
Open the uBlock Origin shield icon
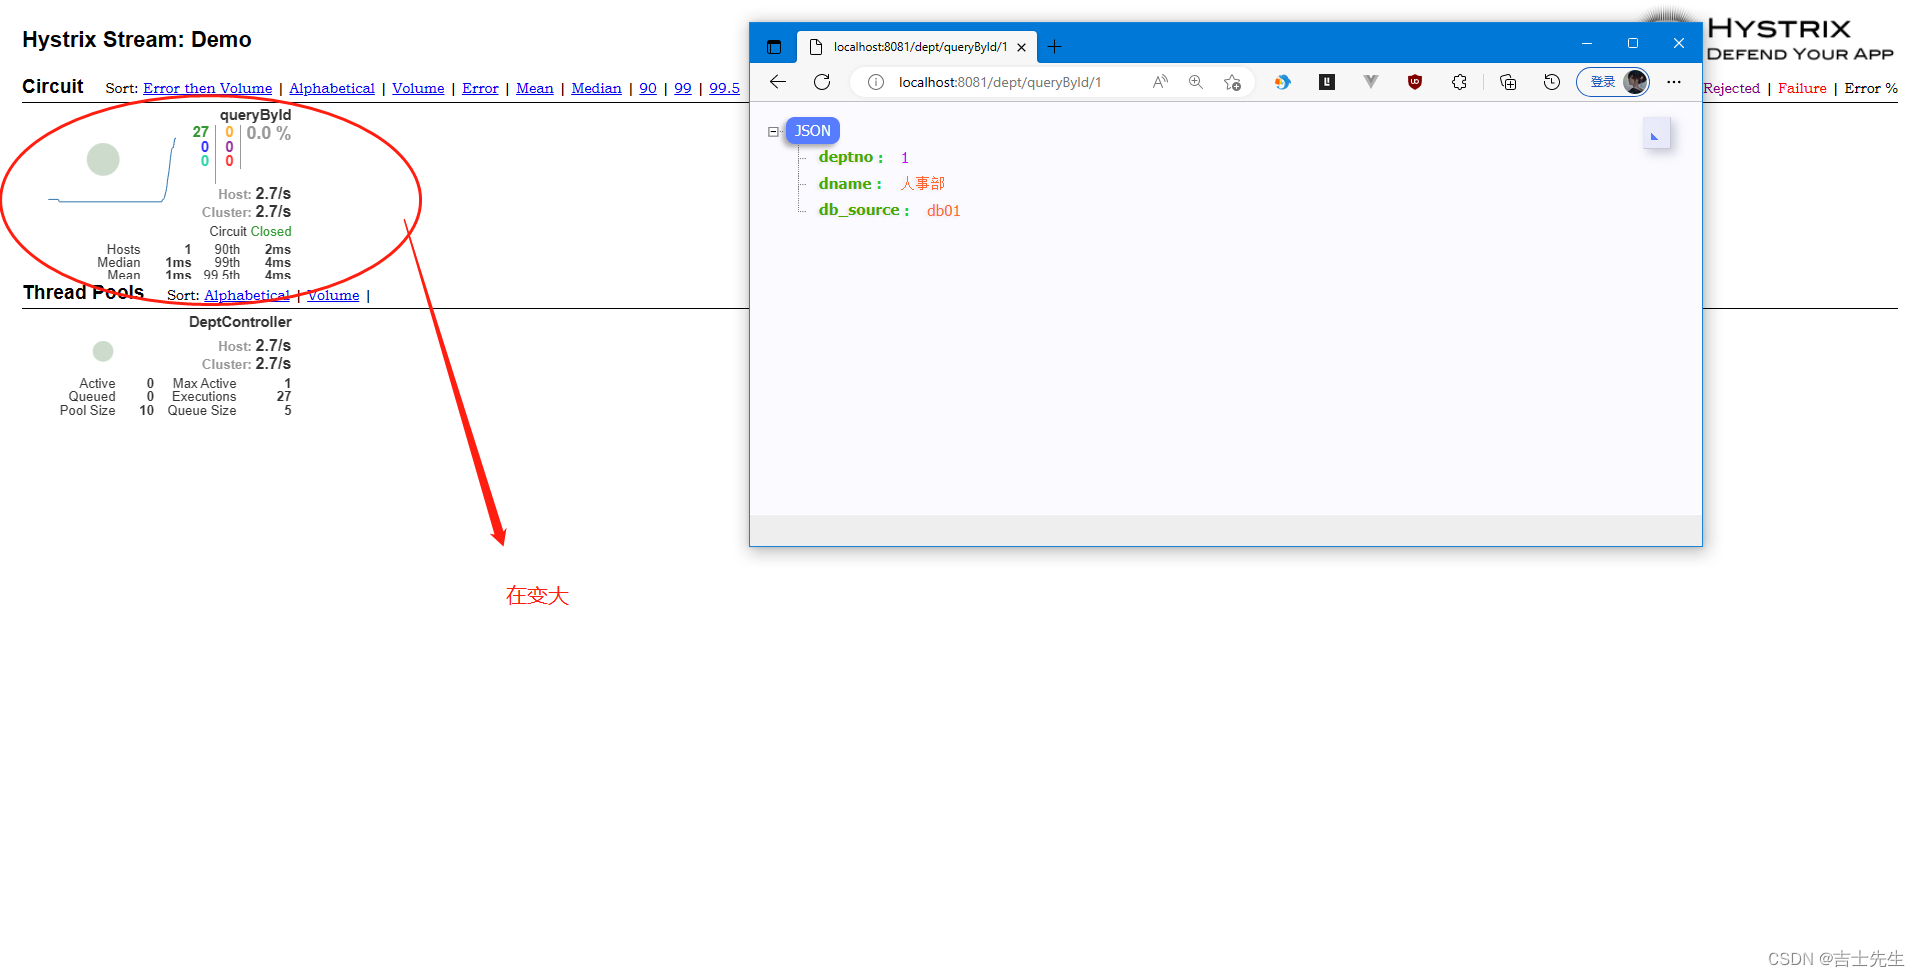[1415, 82]
